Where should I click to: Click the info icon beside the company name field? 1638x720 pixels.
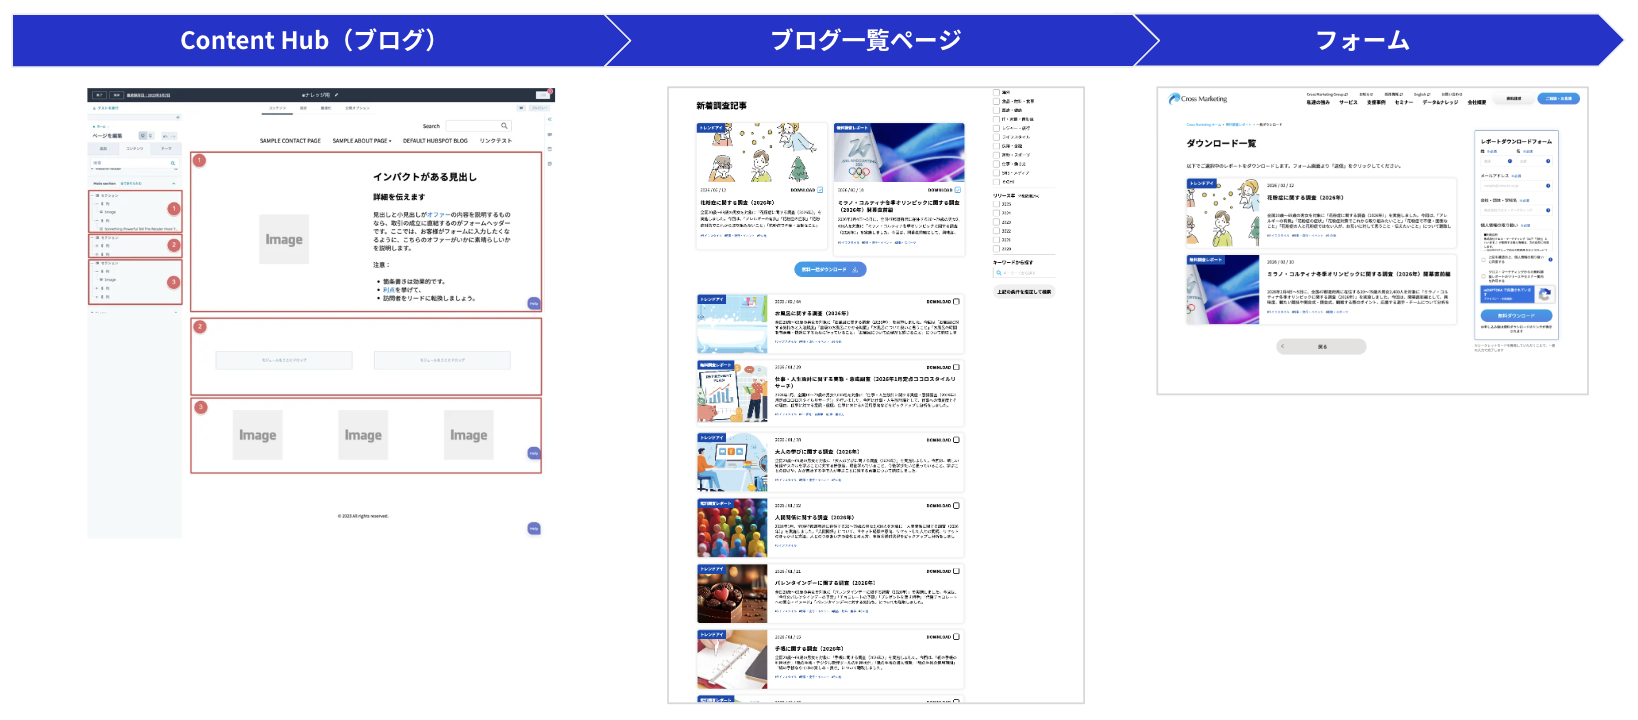coord(1548,210)
